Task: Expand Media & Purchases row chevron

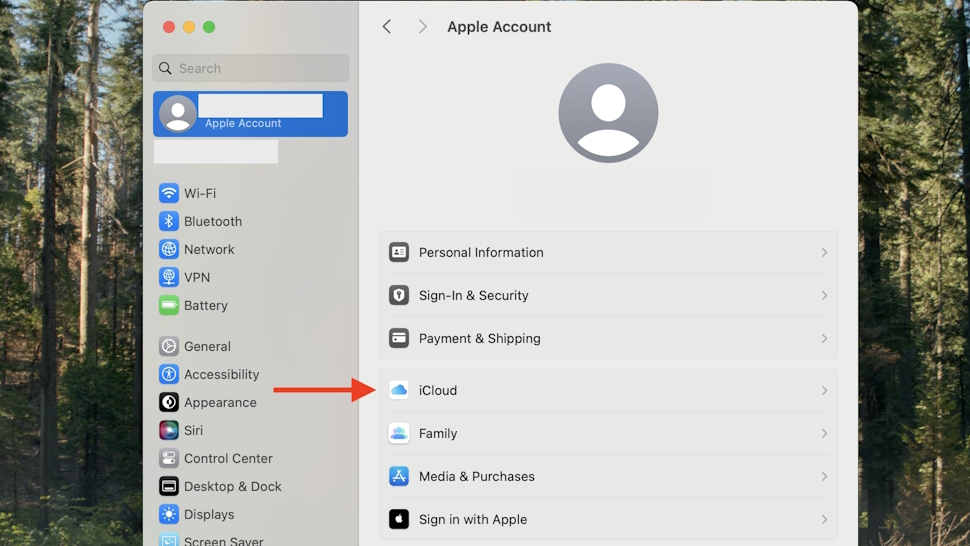Action: (824, 476)
